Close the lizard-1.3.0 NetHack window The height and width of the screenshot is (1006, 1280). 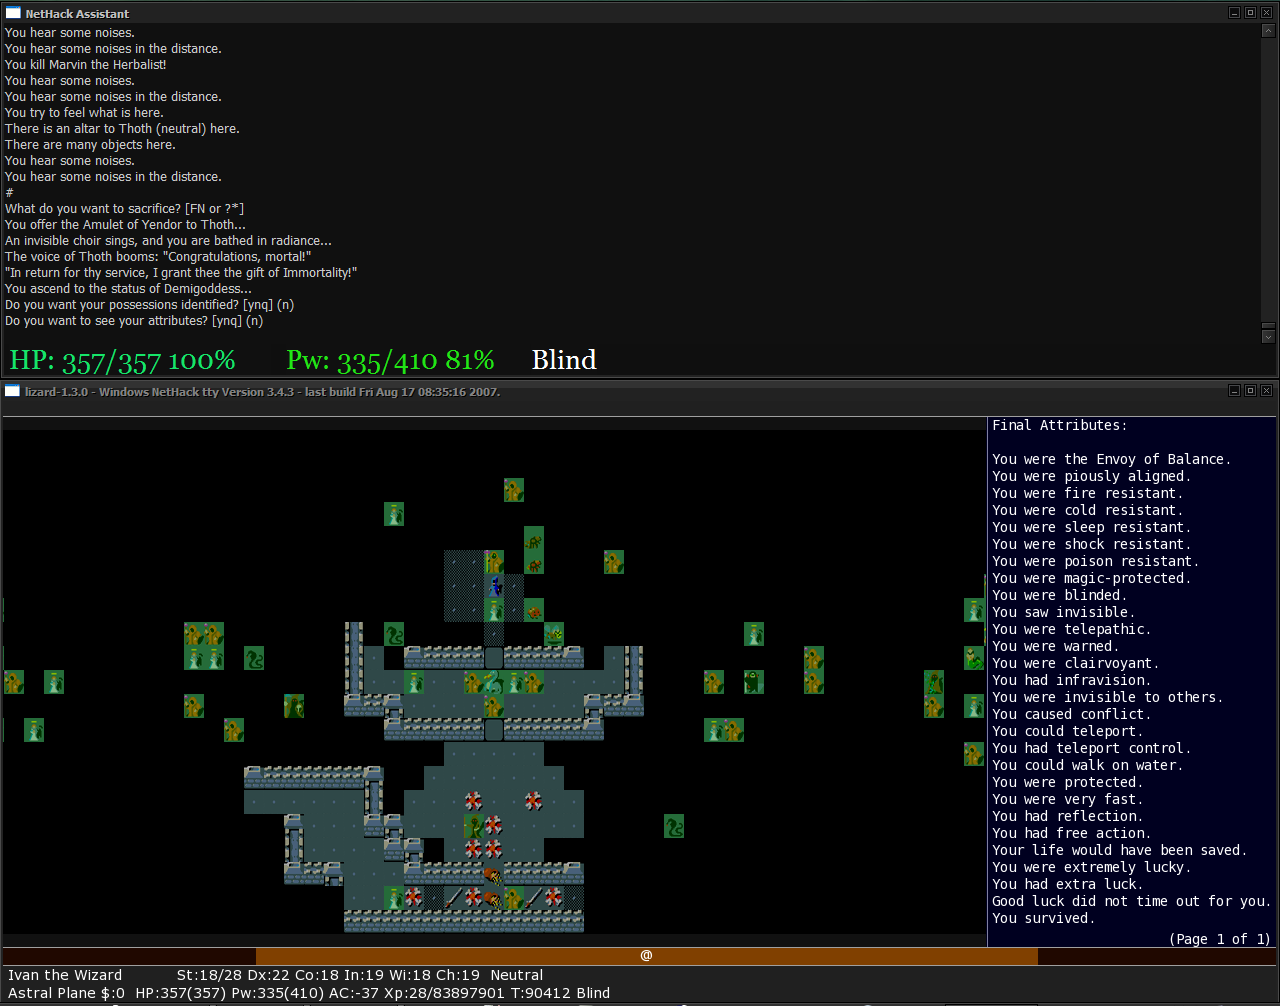pos(1266,390)
